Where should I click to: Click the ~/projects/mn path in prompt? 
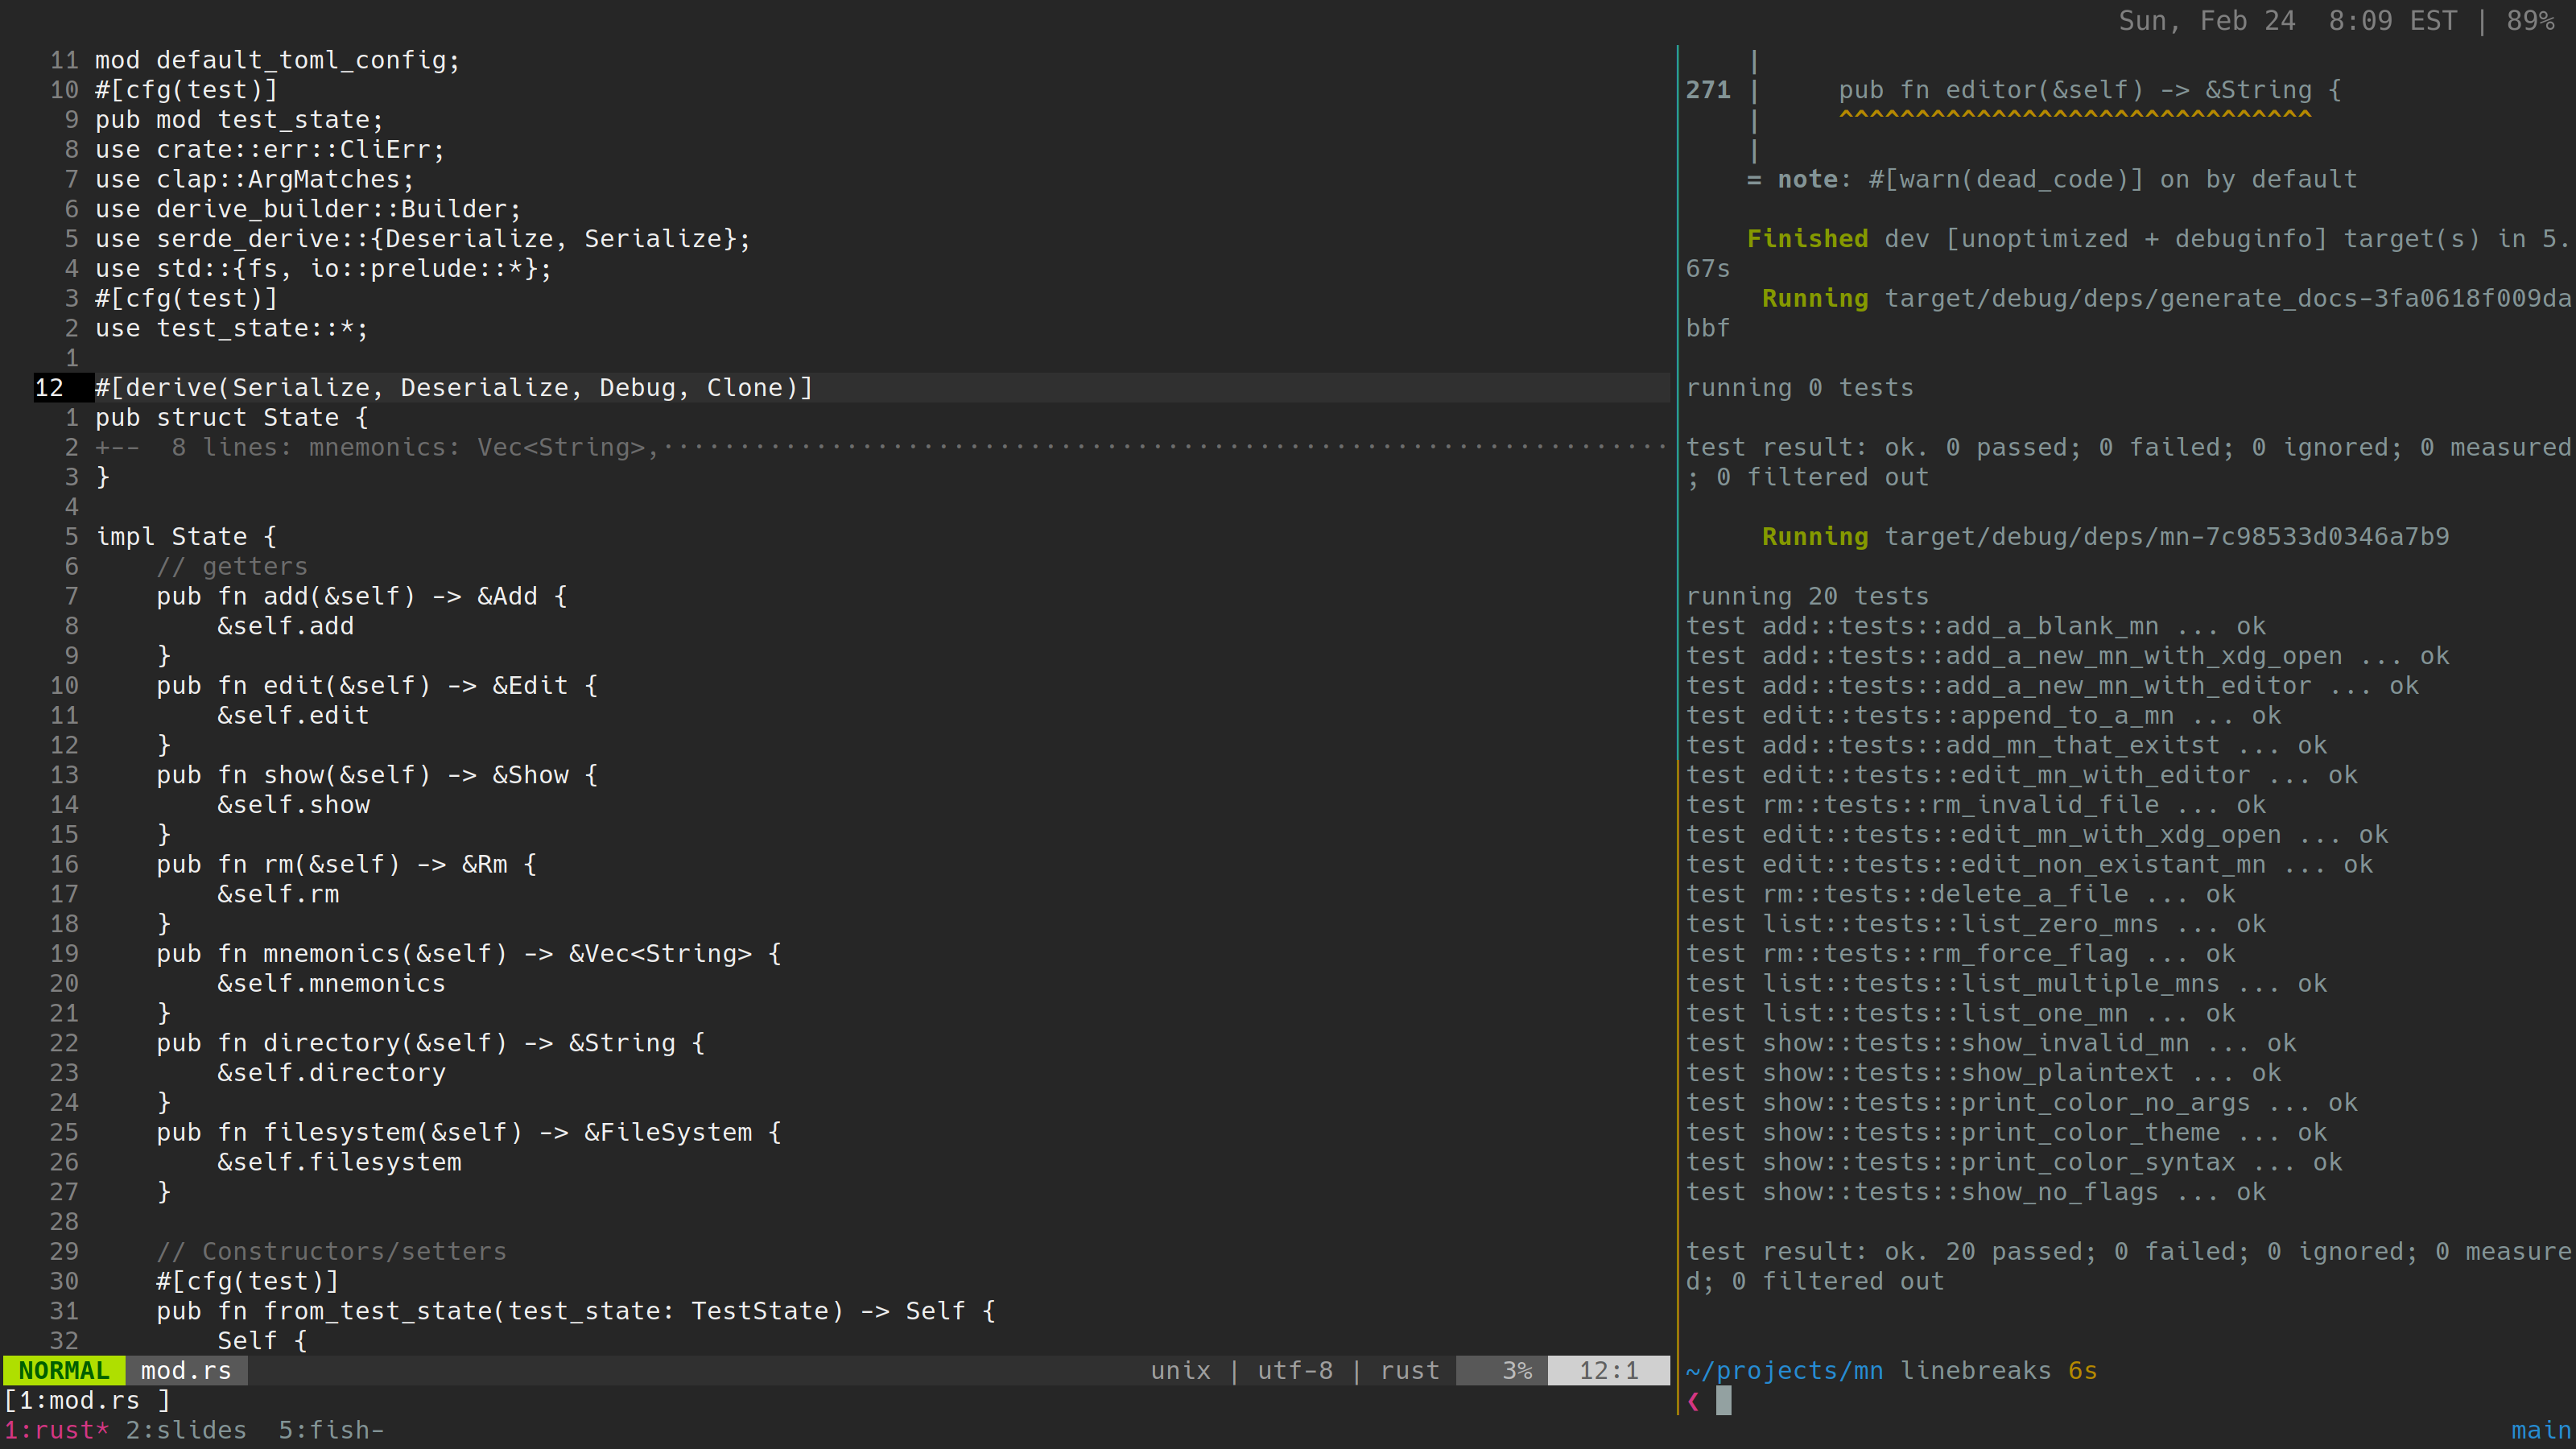(1784, 1370)
